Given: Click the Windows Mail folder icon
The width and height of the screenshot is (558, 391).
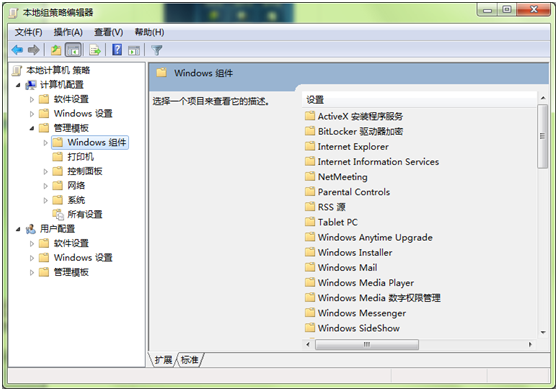Looking at the screenshot, I should (x=310, y=267).
